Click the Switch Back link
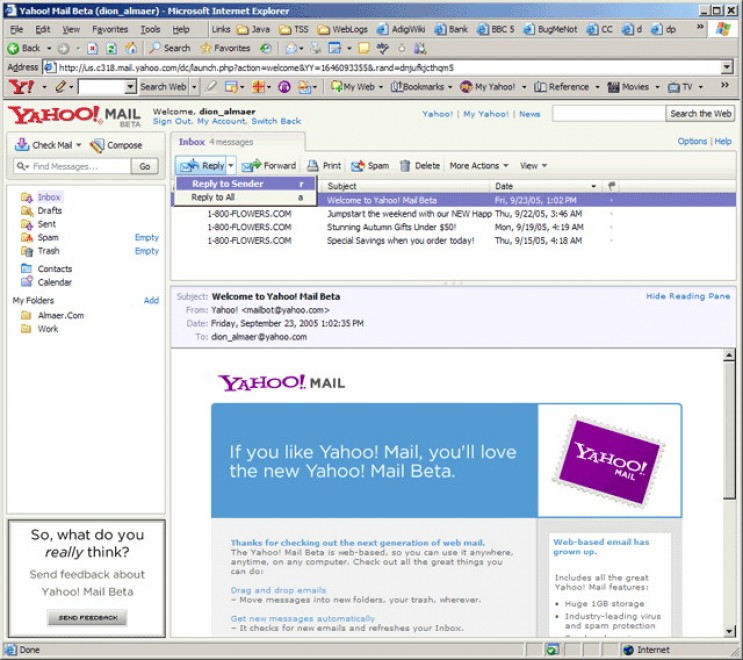Image resolution: width=743 pixels, height=660 pixels. pyautogui.click(x=276, y=121)
